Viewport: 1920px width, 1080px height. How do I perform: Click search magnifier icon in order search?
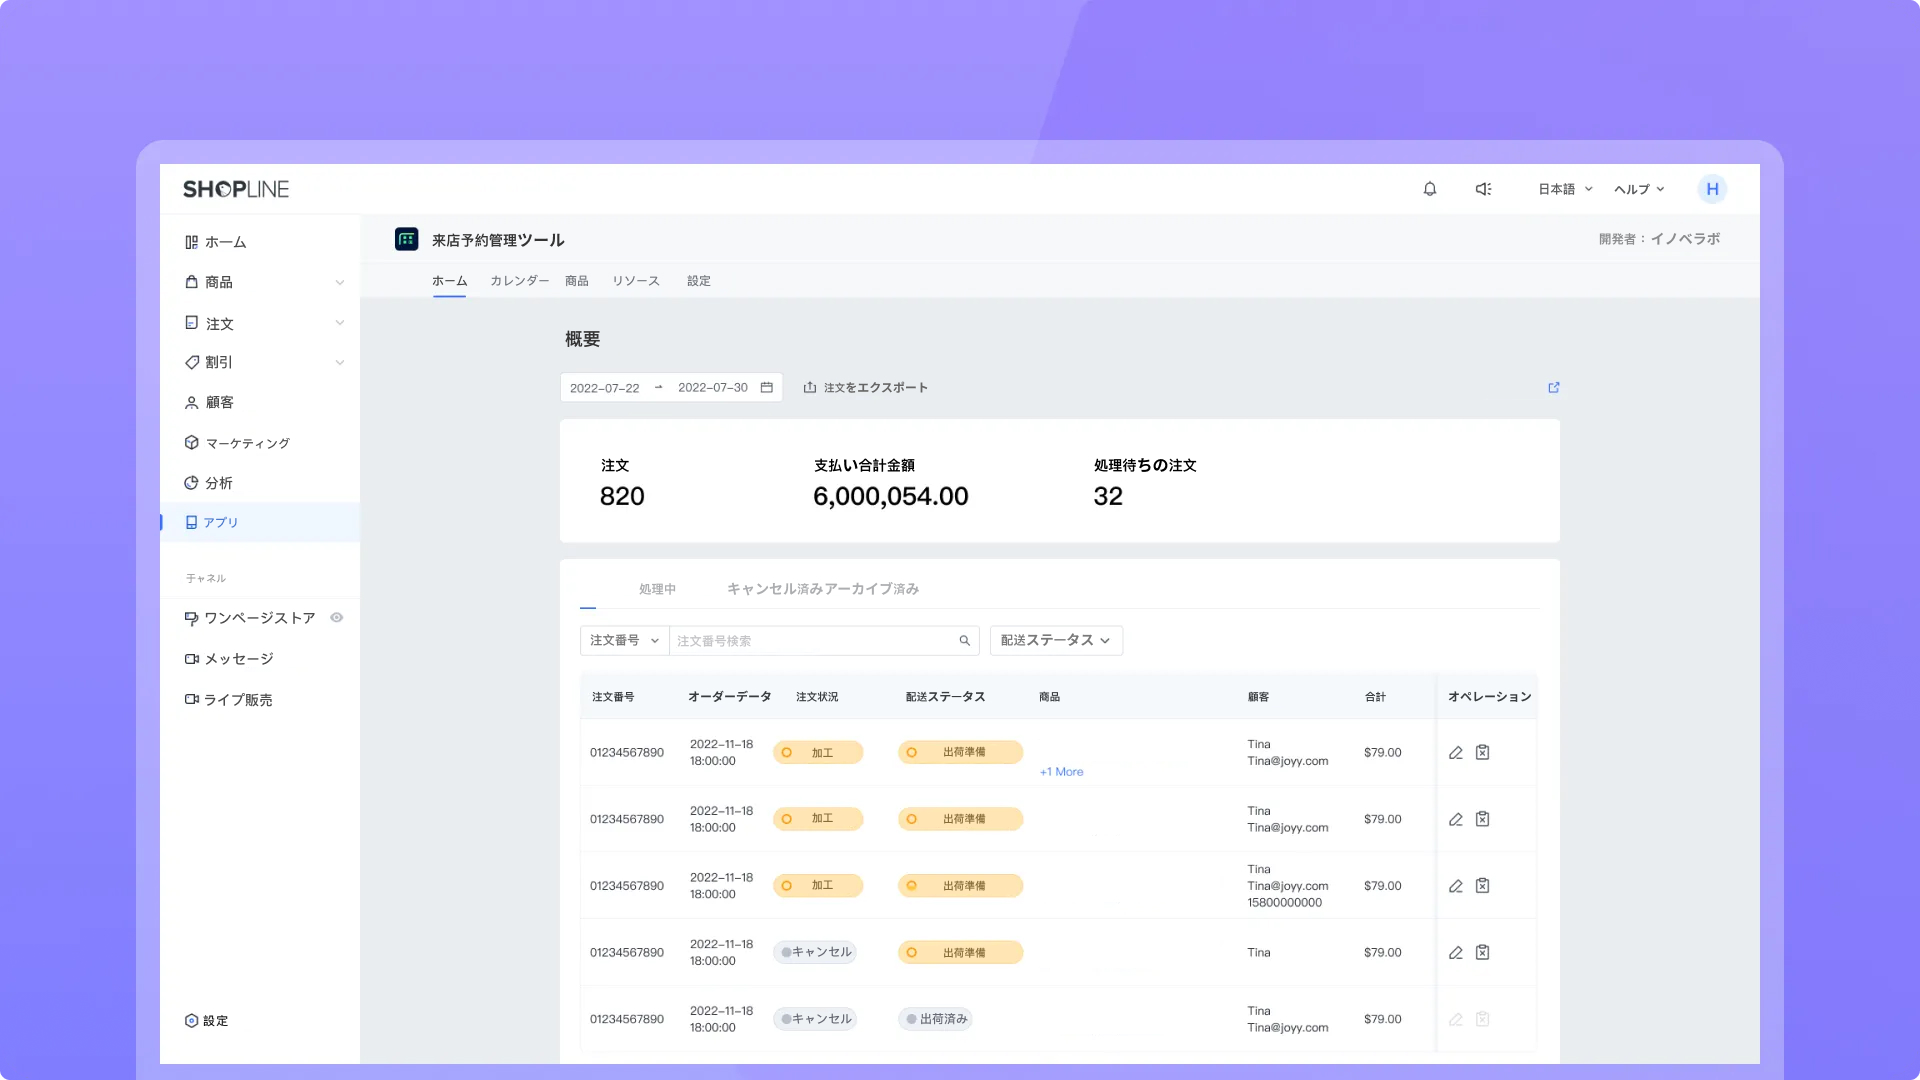(965, 641)
